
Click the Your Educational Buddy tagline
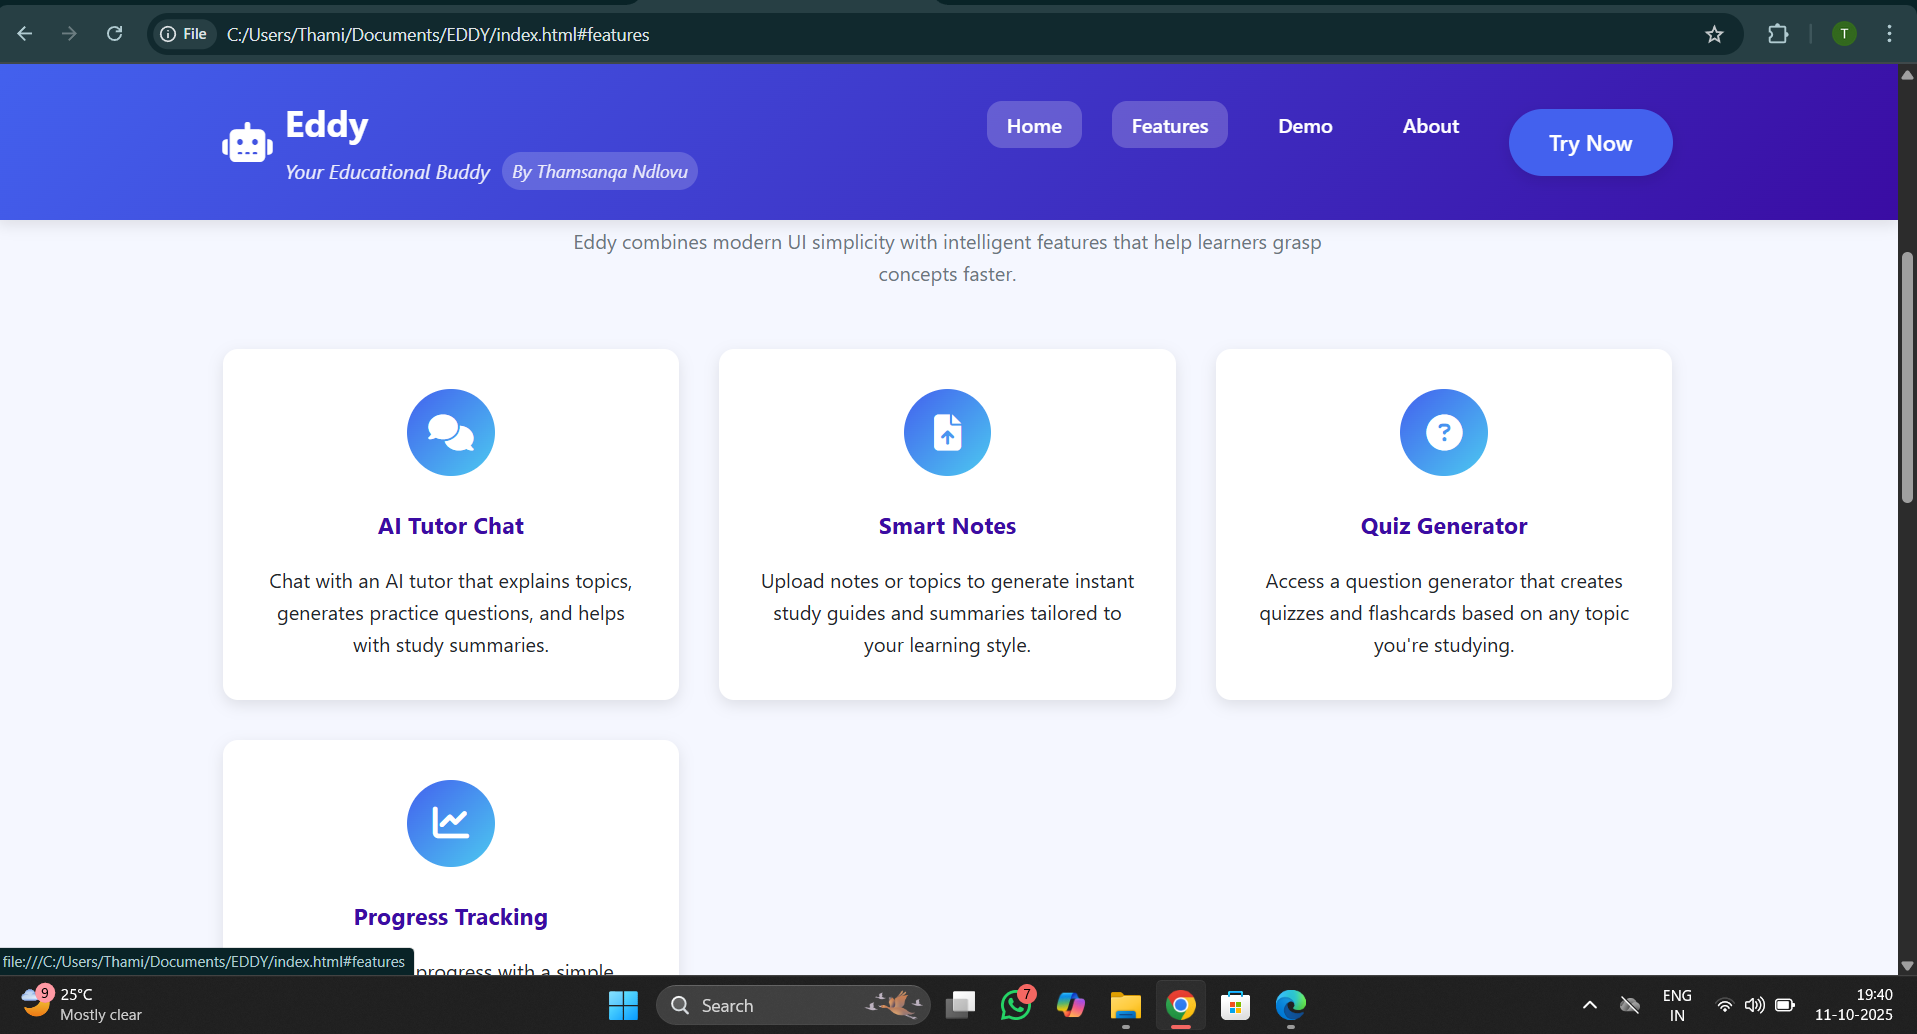[388, 172]
